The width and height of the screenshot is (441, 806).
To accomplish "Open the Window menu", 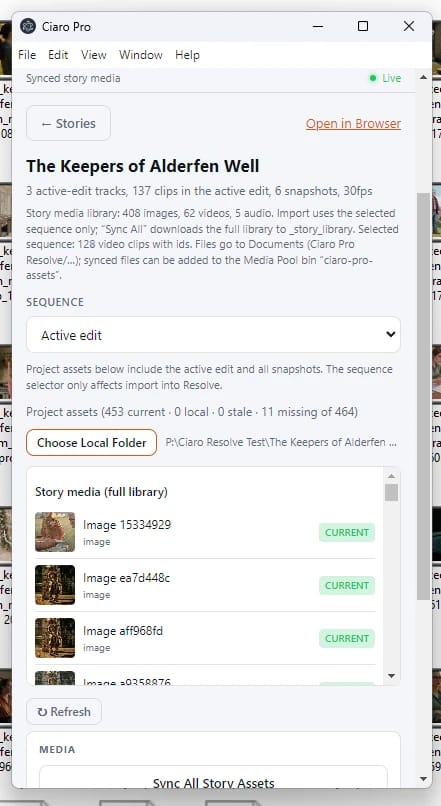I will [x=141, y=55].
